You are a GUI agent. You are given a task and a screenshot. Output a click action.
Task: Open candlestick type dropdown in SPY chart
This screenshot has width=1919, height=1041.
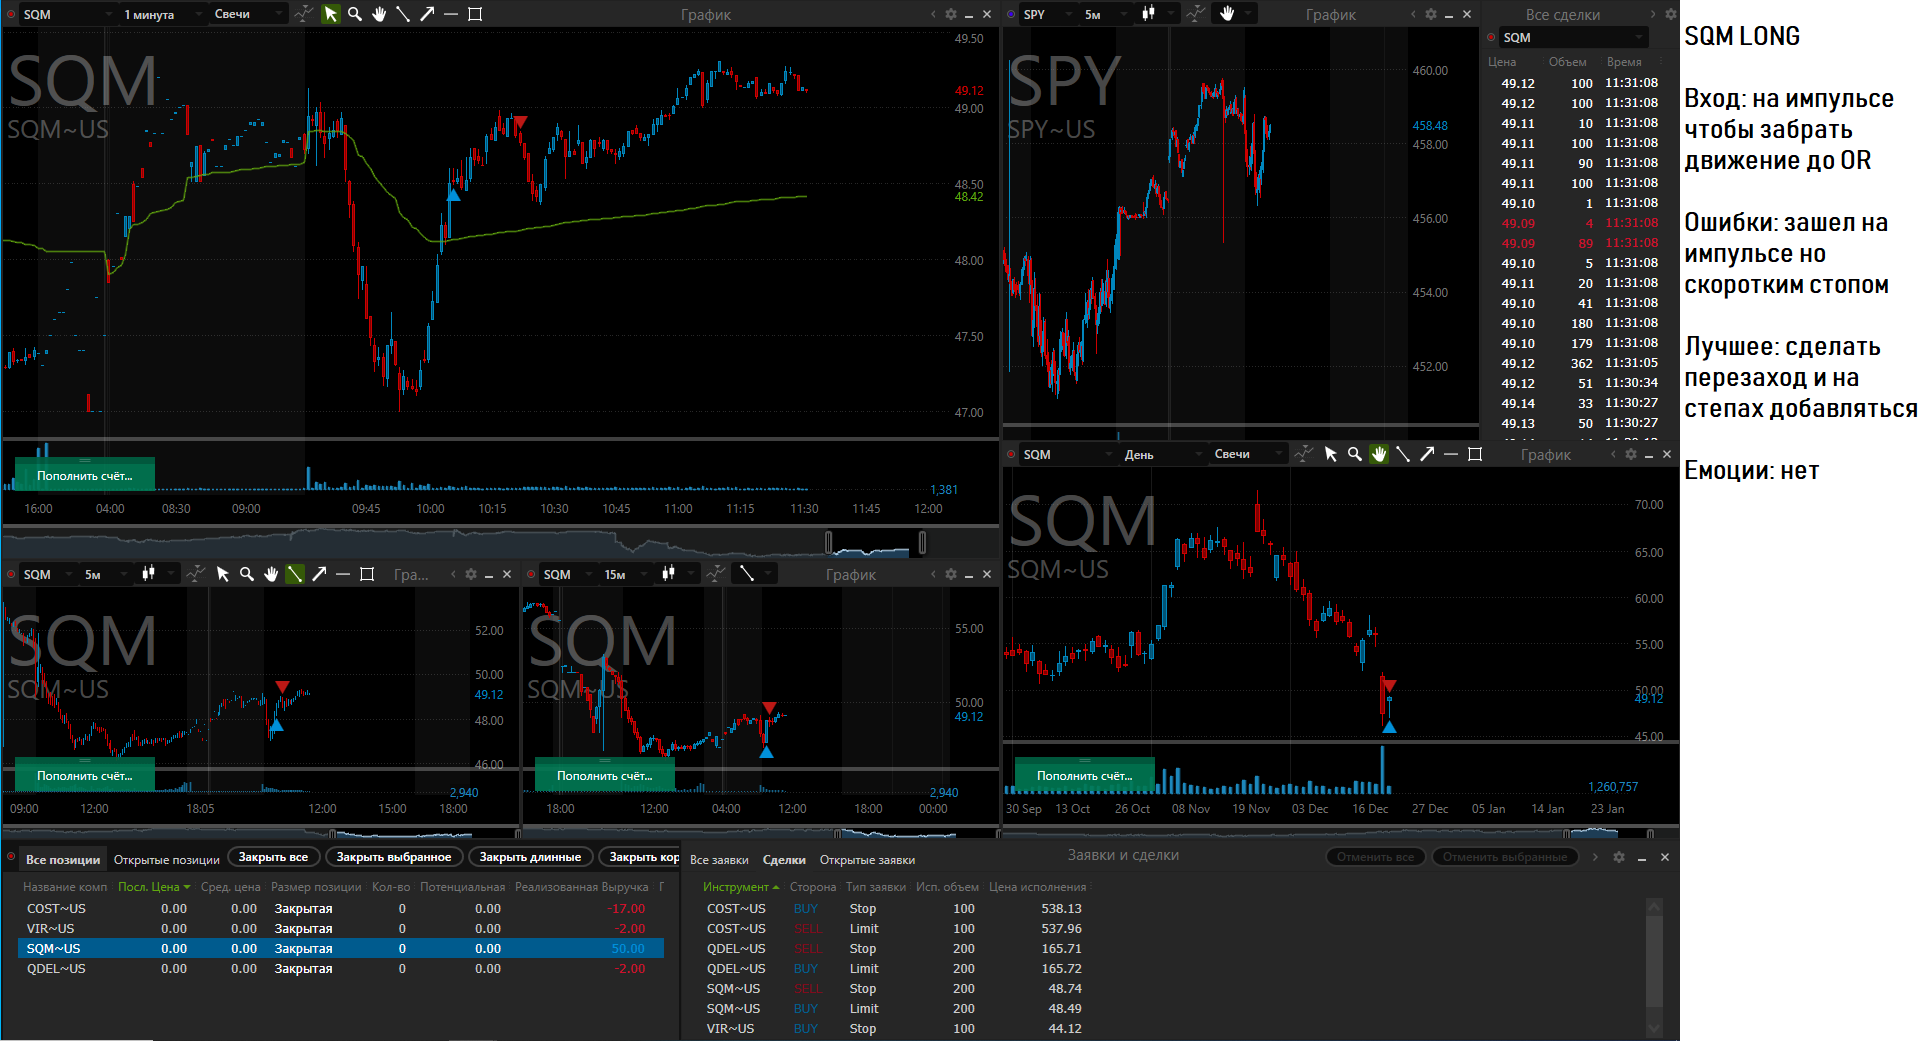tap(1156, 14)
